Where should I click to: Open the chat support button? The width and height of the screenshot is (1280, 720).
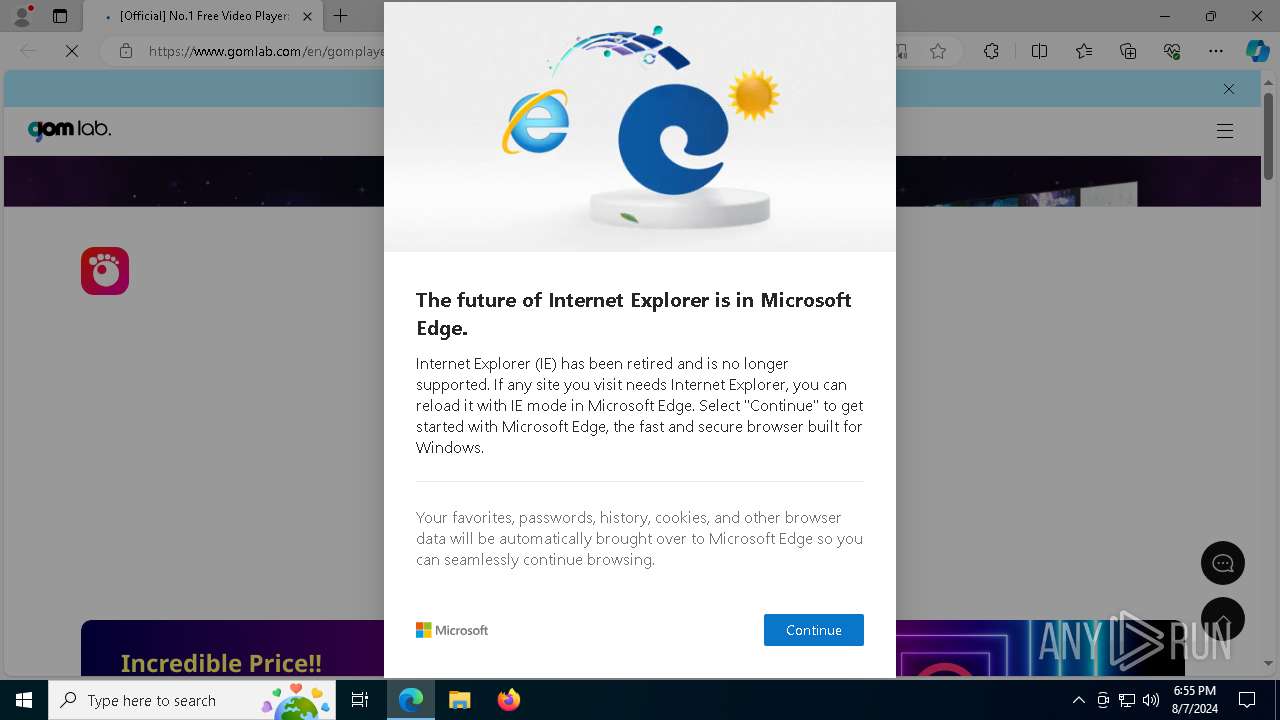click(x=1223, y=563)
